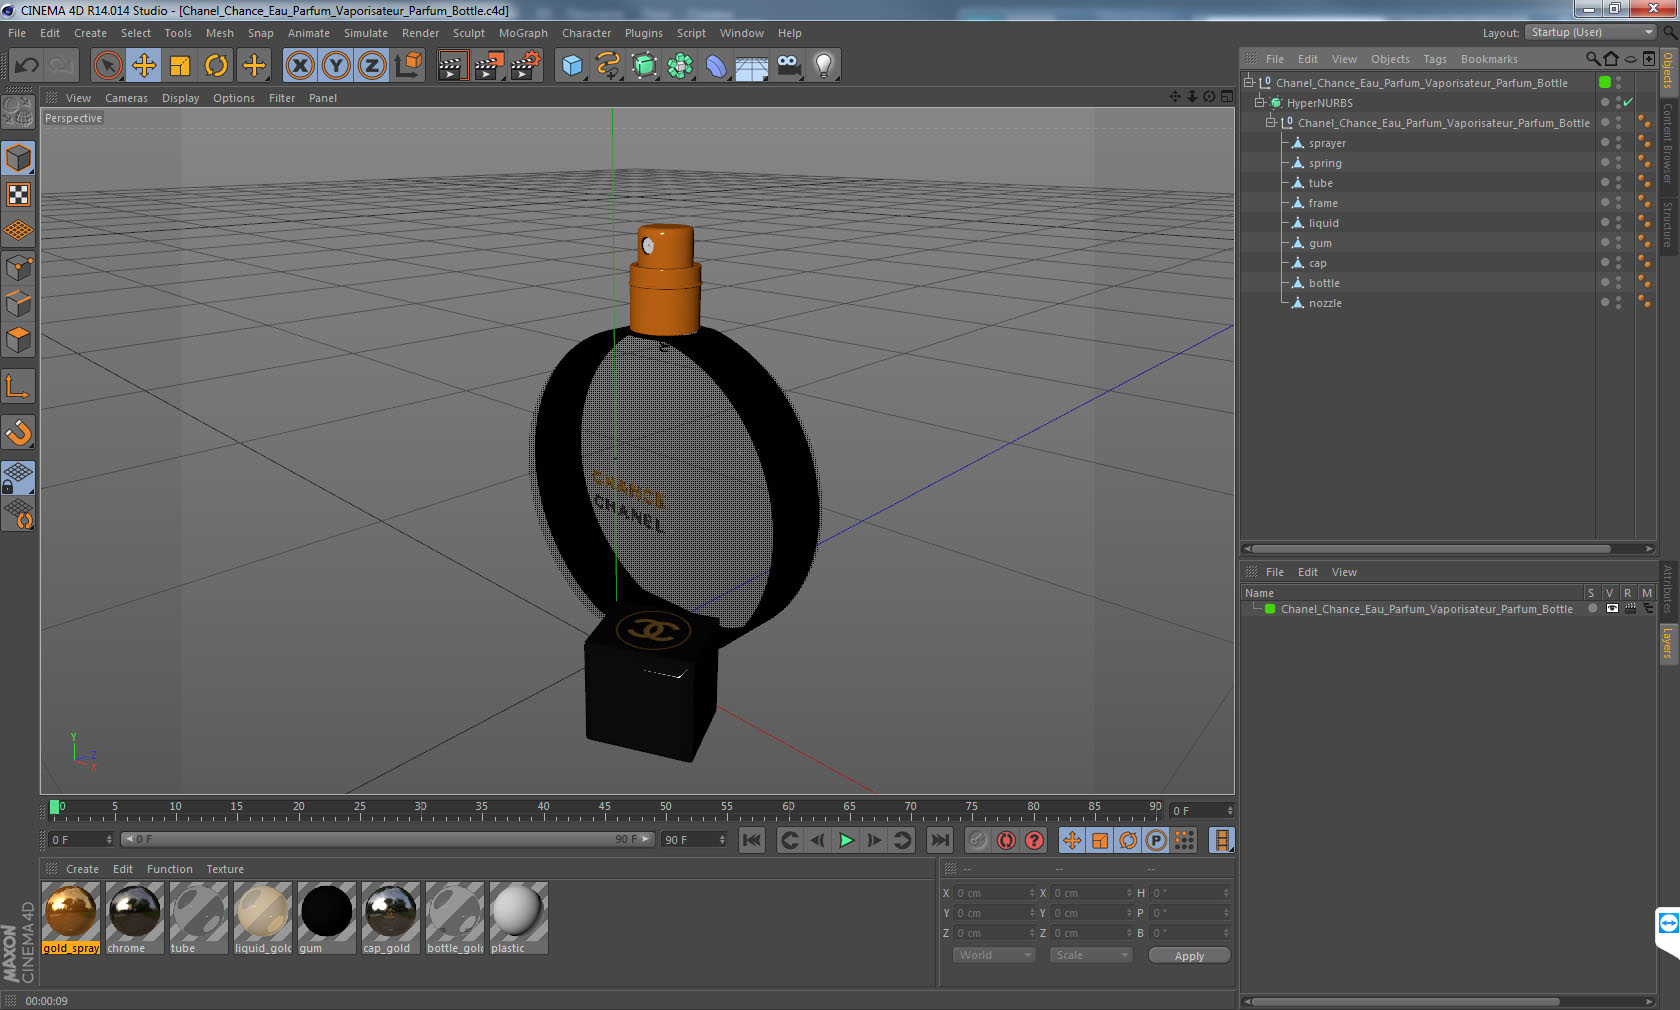Go to end of animation
This screenshot has width=1680, height=1010.
coord(939,840)
